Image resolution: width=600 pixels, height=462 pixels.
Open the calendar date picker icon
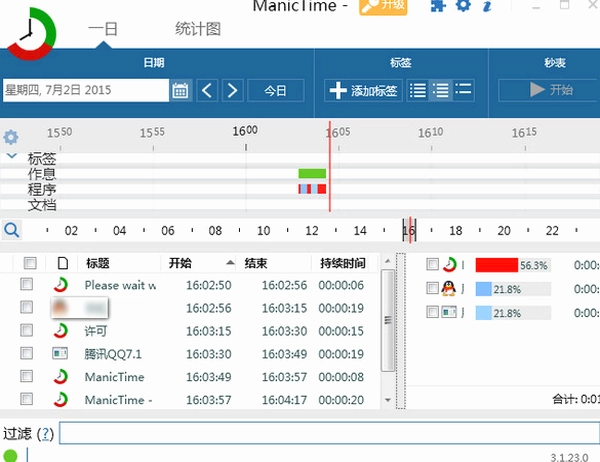tap(180, 90)
